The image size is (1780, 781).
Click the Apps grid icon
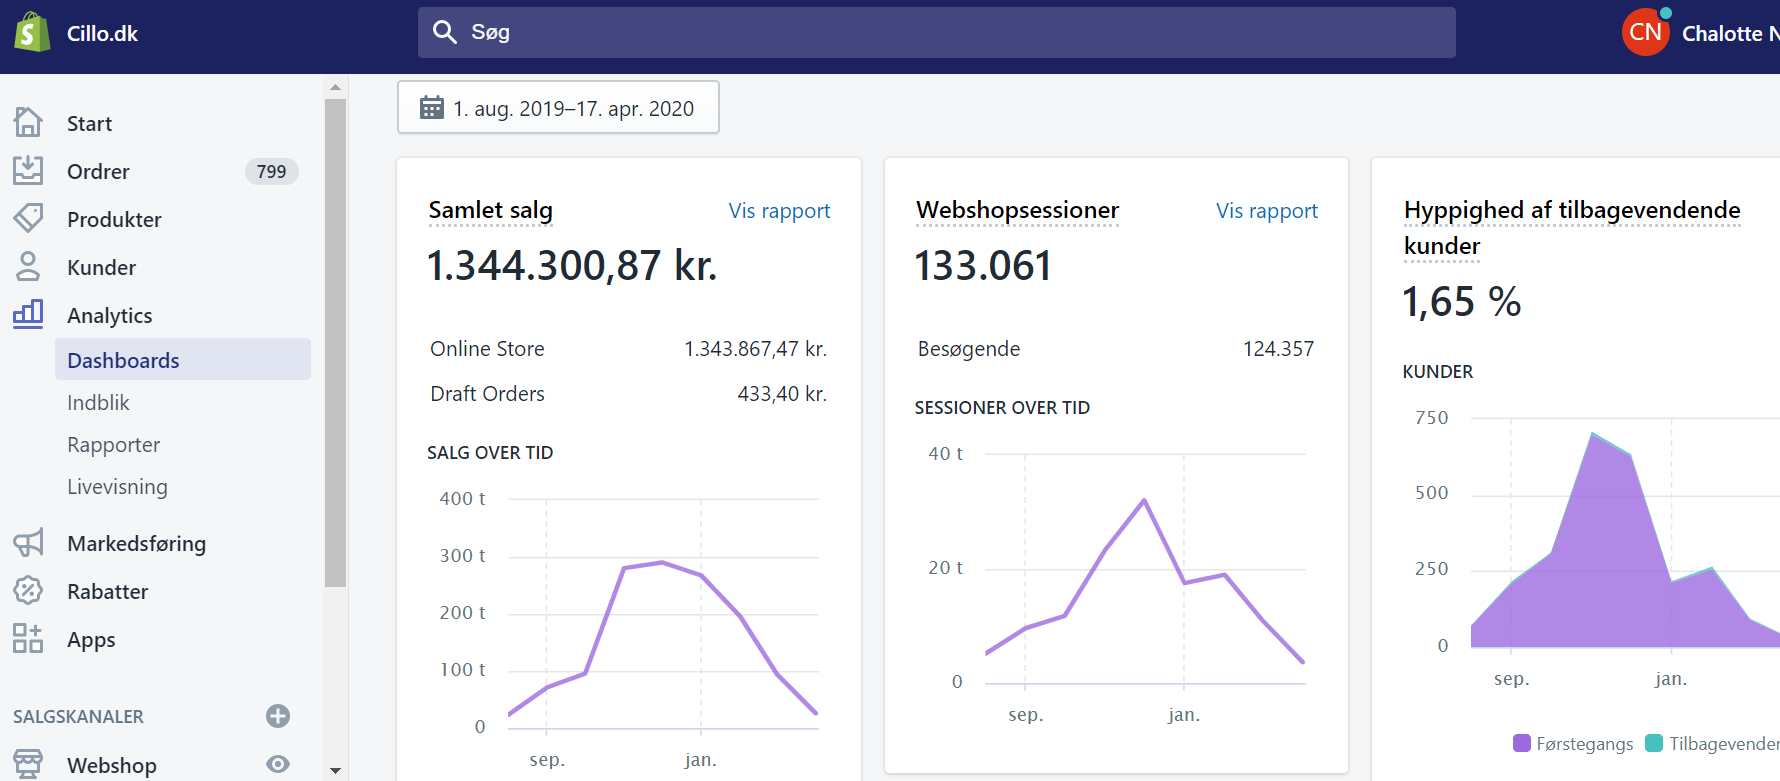(x=28, y=639)
